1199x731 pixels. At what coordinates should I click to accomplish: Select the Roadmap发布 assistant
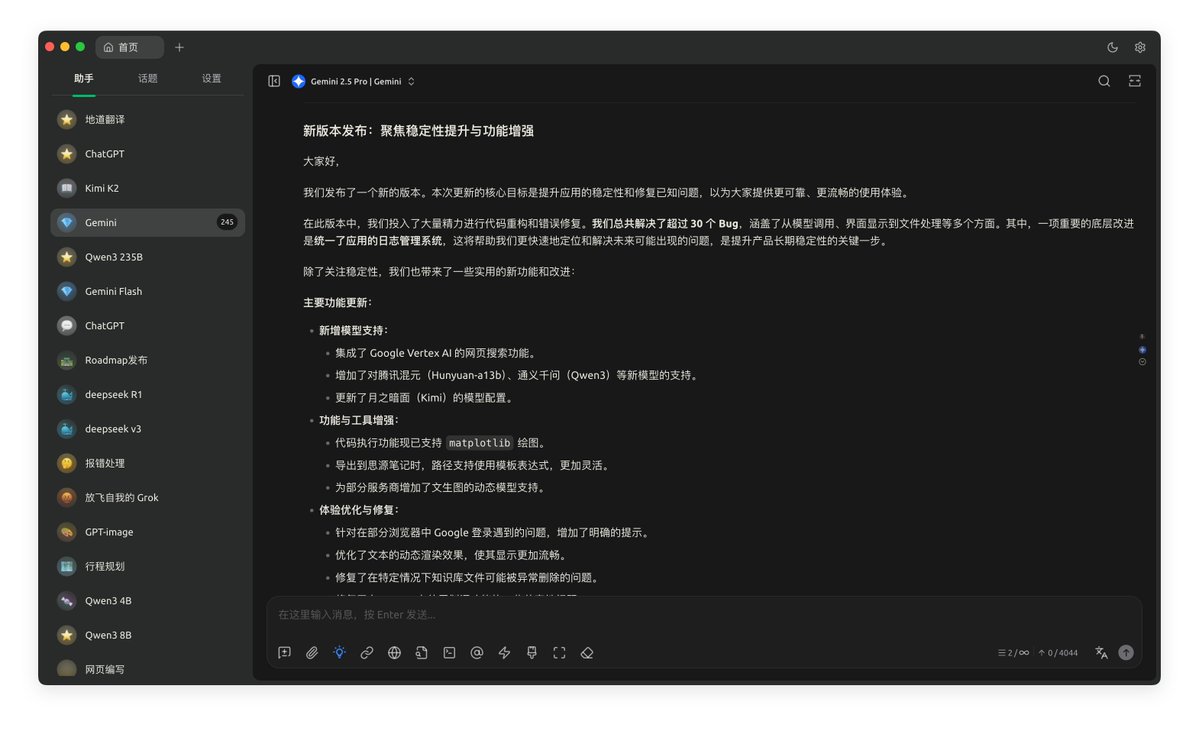click(x=148, y=360)
